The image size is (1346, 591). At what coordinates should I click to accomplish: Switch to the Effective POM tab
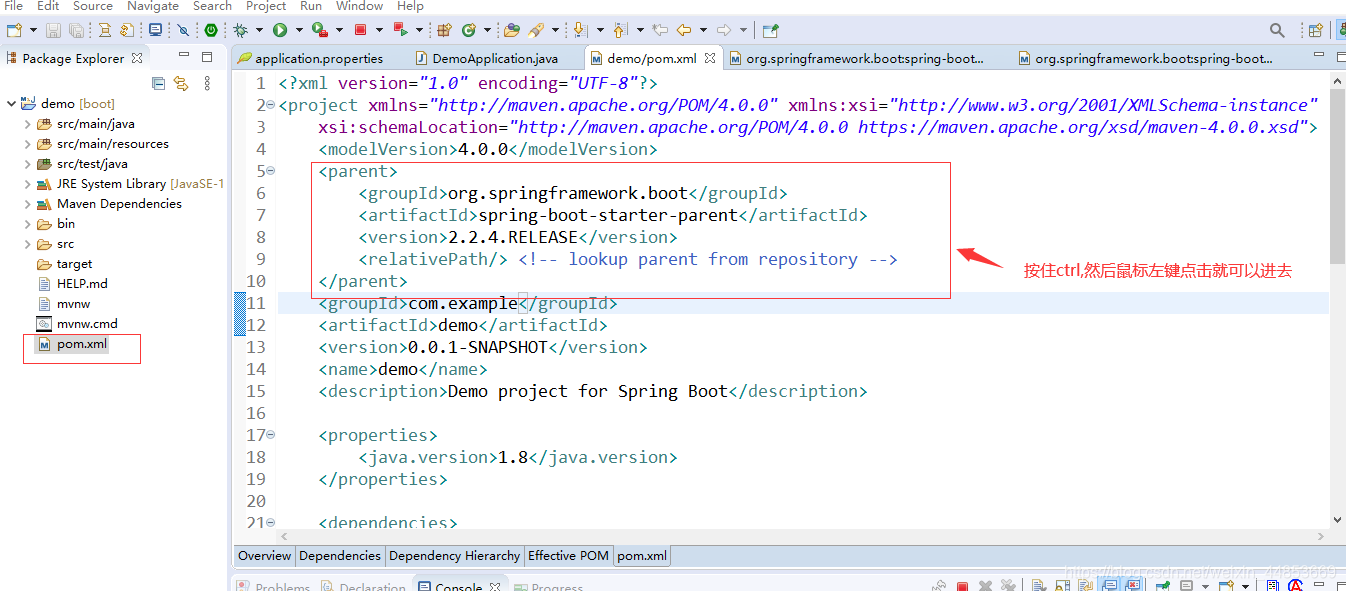[568, 556]
